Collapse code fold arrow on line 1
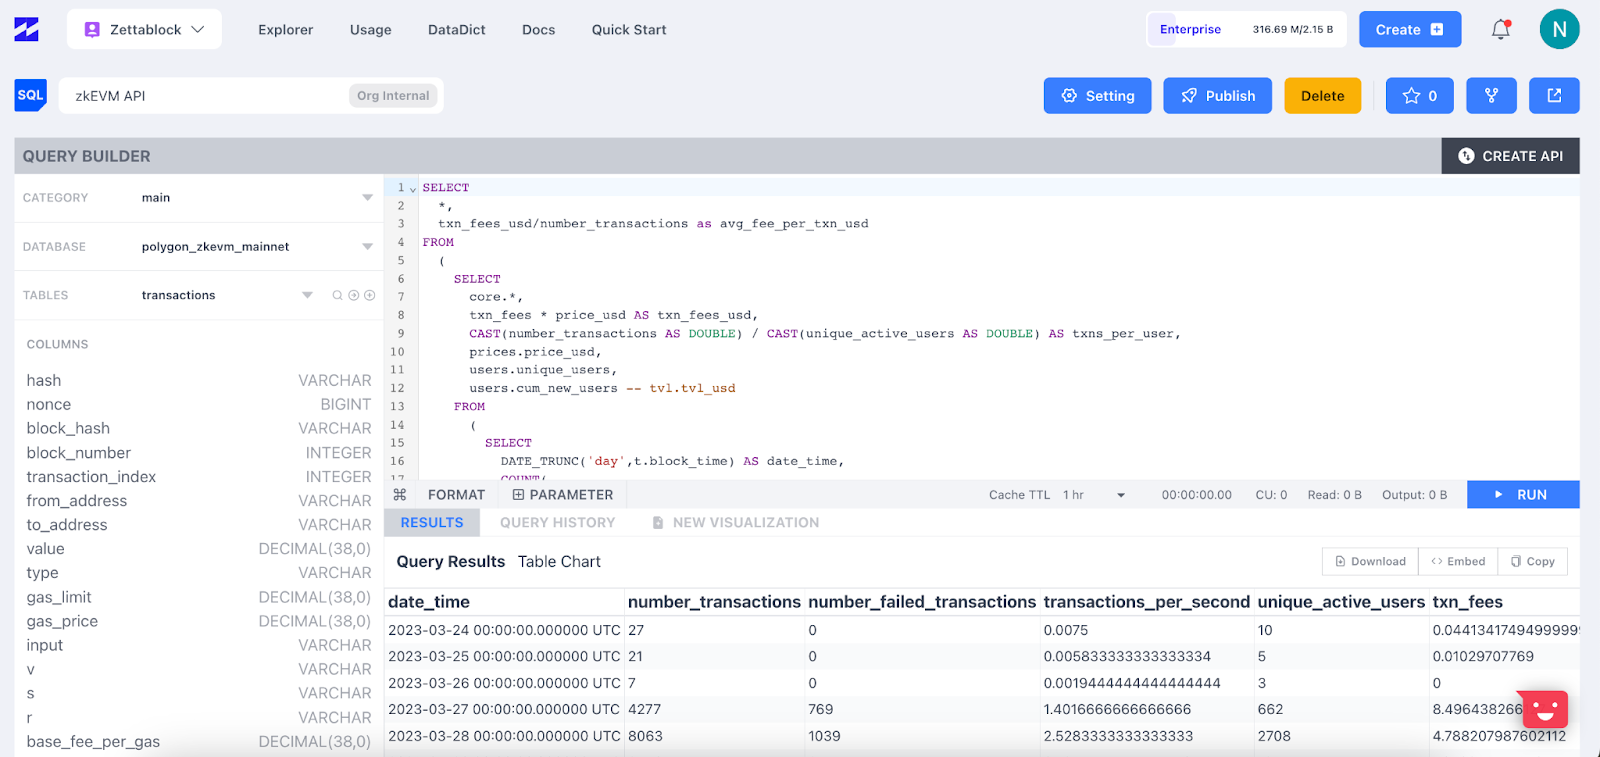Viewport: 1600px width, 757px height. [413, 189]
